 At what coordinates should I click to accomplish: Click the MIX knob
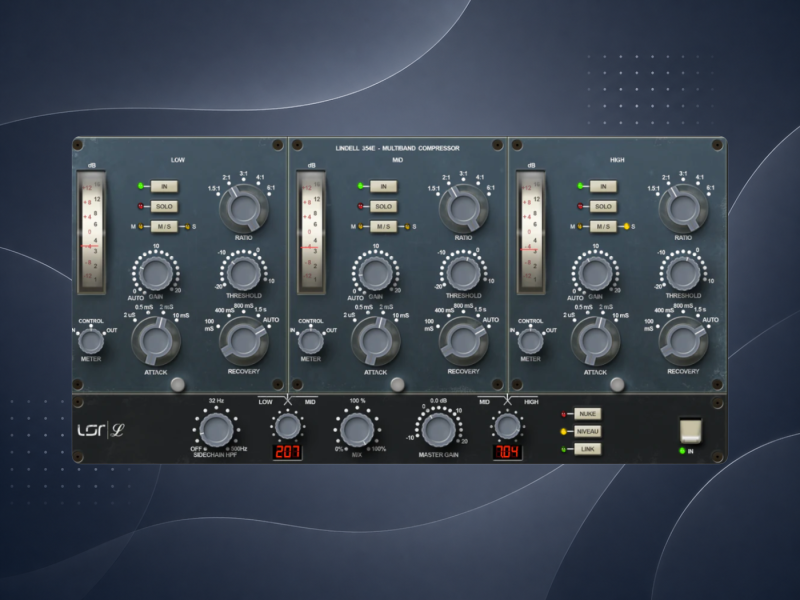click(x=357, y=430)
